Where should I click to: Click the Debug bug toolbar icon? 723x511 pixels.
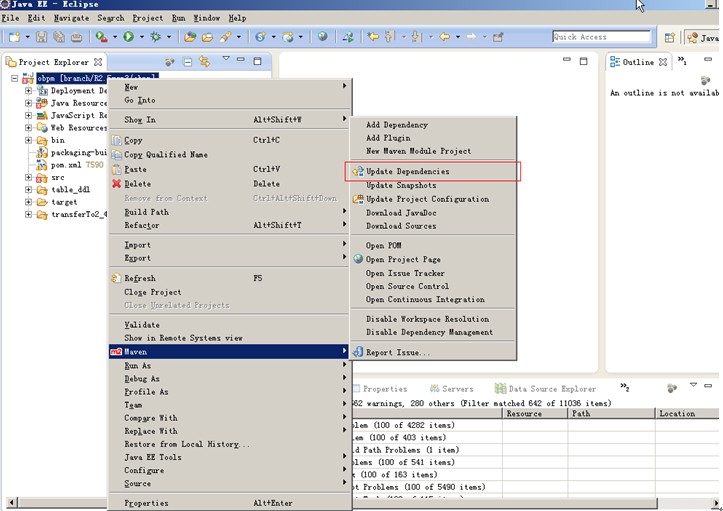point(155,37)
